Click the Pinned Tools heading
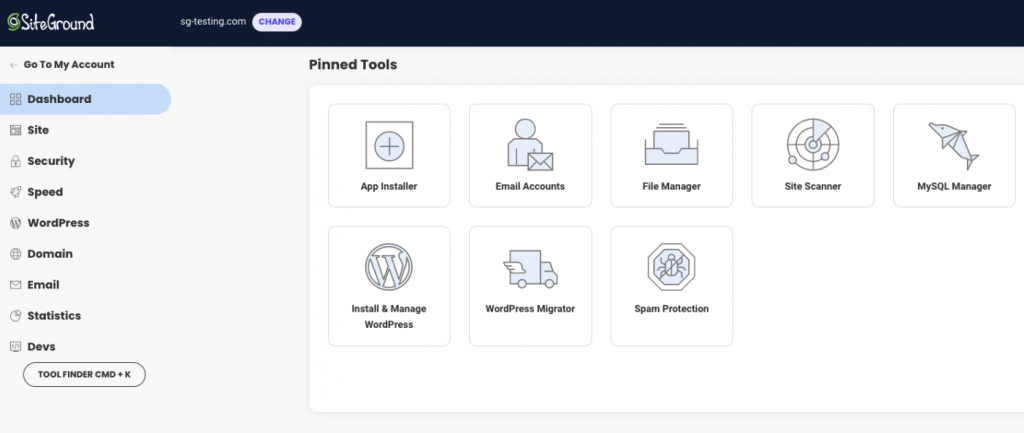Viewport: 1024px width, 433px height. tap(353, 65)
